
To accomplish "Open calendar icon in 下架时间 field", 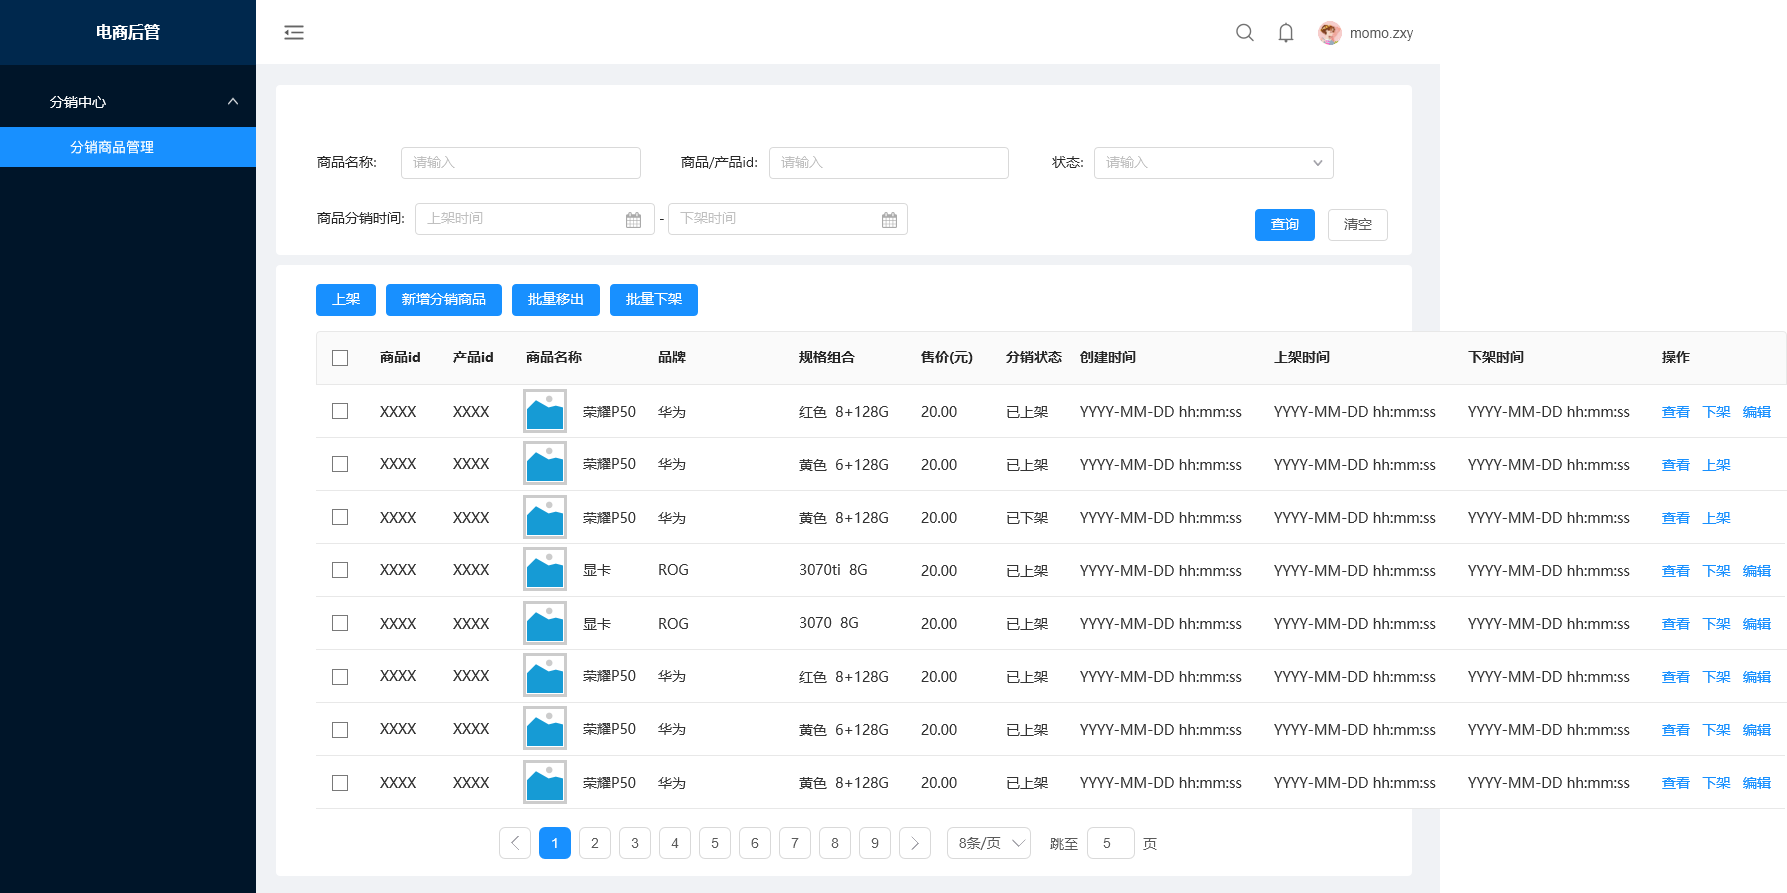I will [889, 220].
